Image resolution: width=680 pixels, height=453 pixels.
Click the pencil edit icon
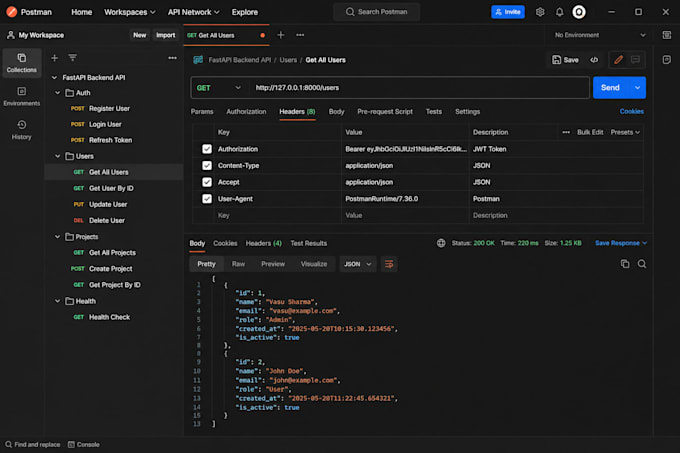click(618, 60)
